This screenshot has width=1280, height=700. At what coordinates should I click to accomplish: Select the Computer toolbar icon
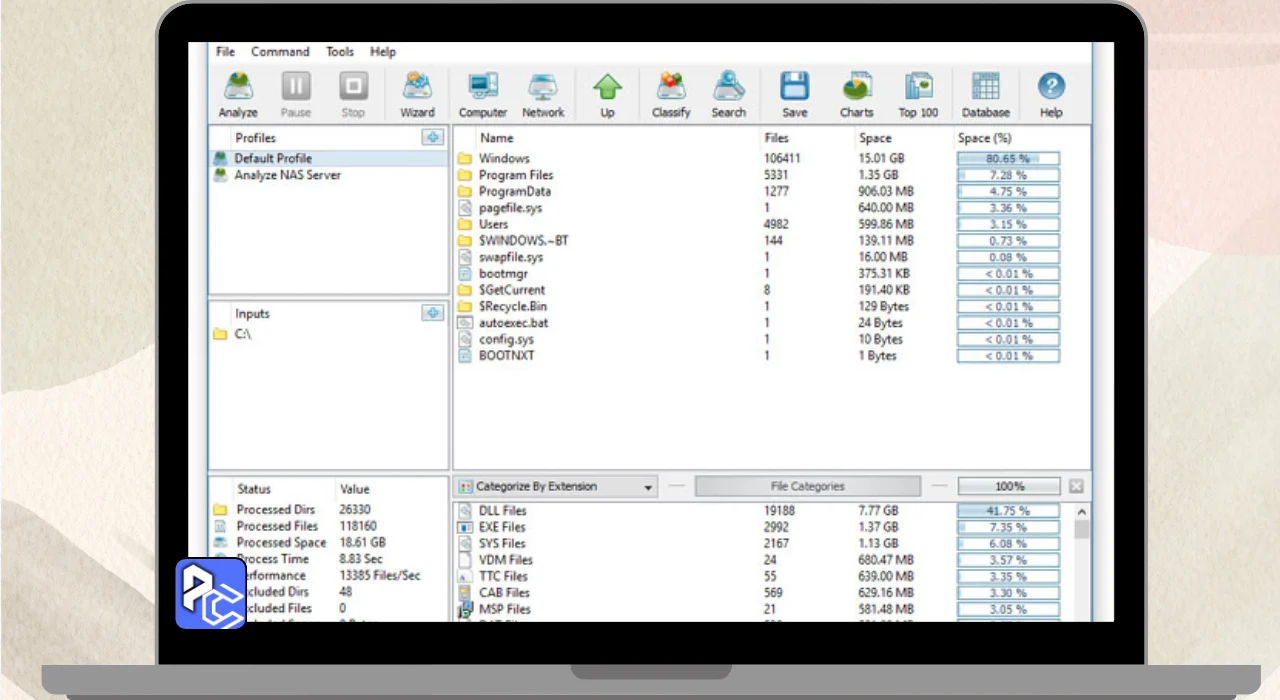(483, 94)
